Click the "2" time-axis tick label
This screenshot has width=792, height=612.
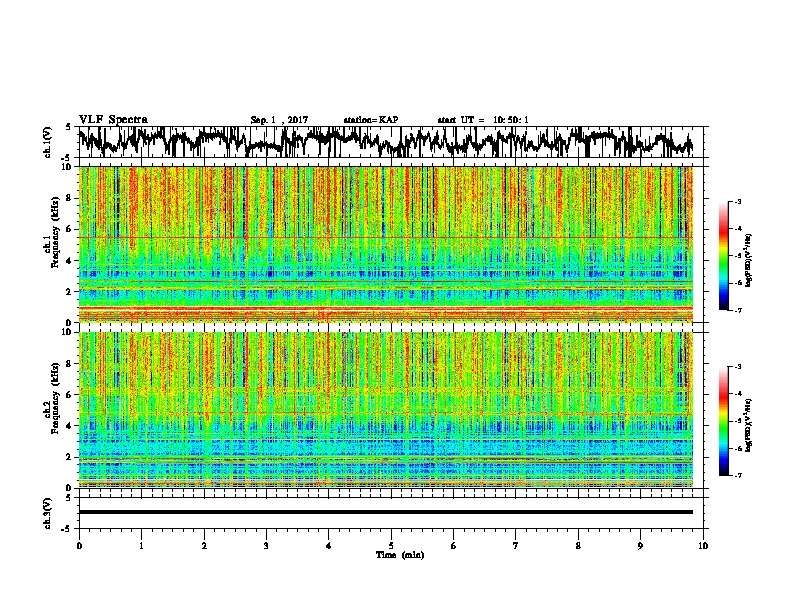point(204,546)
